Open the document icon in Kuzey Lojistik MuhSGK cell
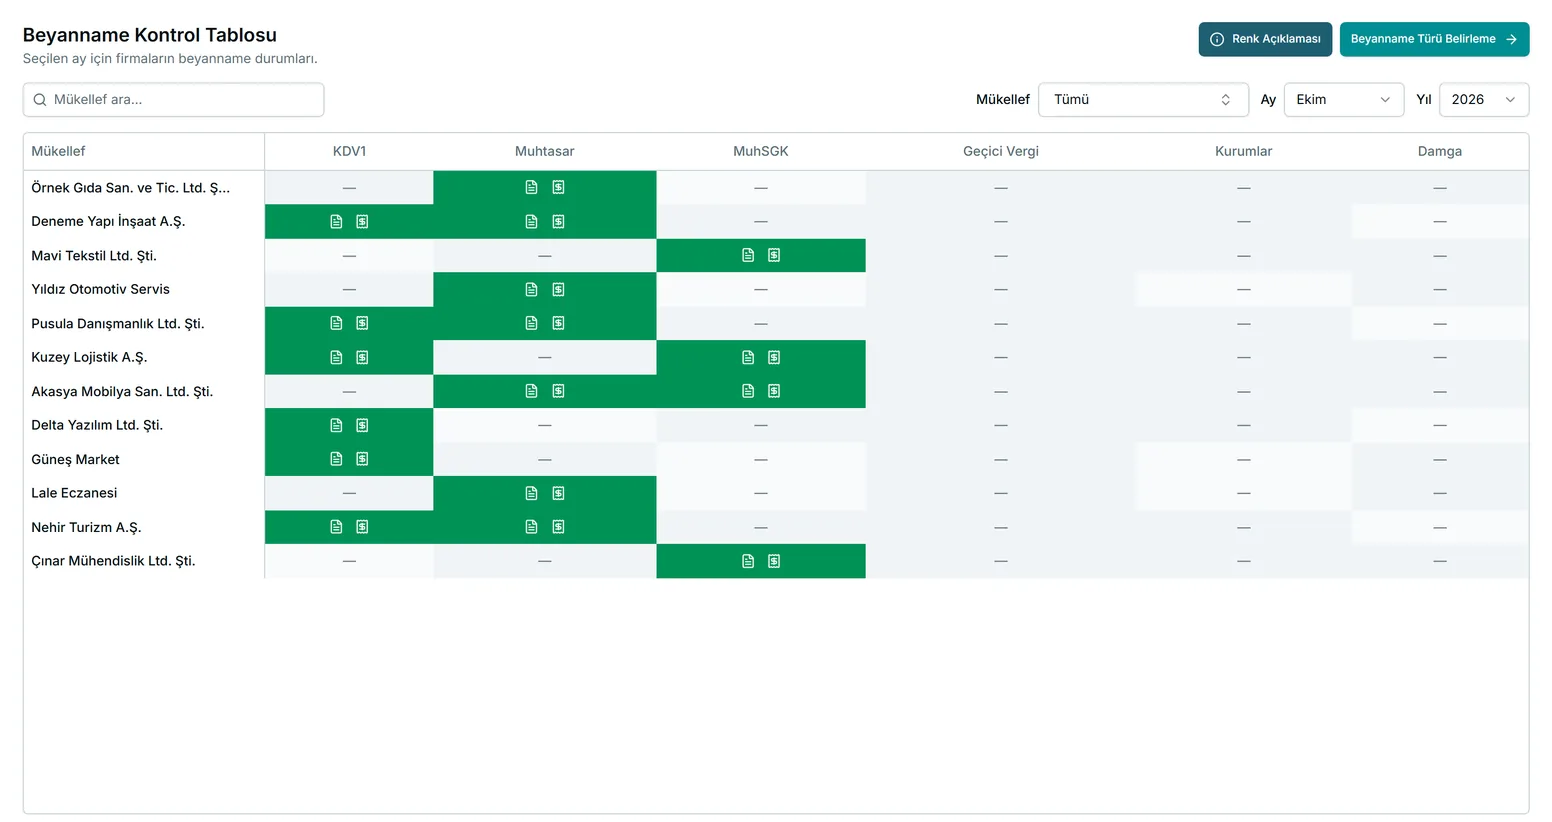The height and width of the screenshot is (822, 1552). tap(748, 357)
